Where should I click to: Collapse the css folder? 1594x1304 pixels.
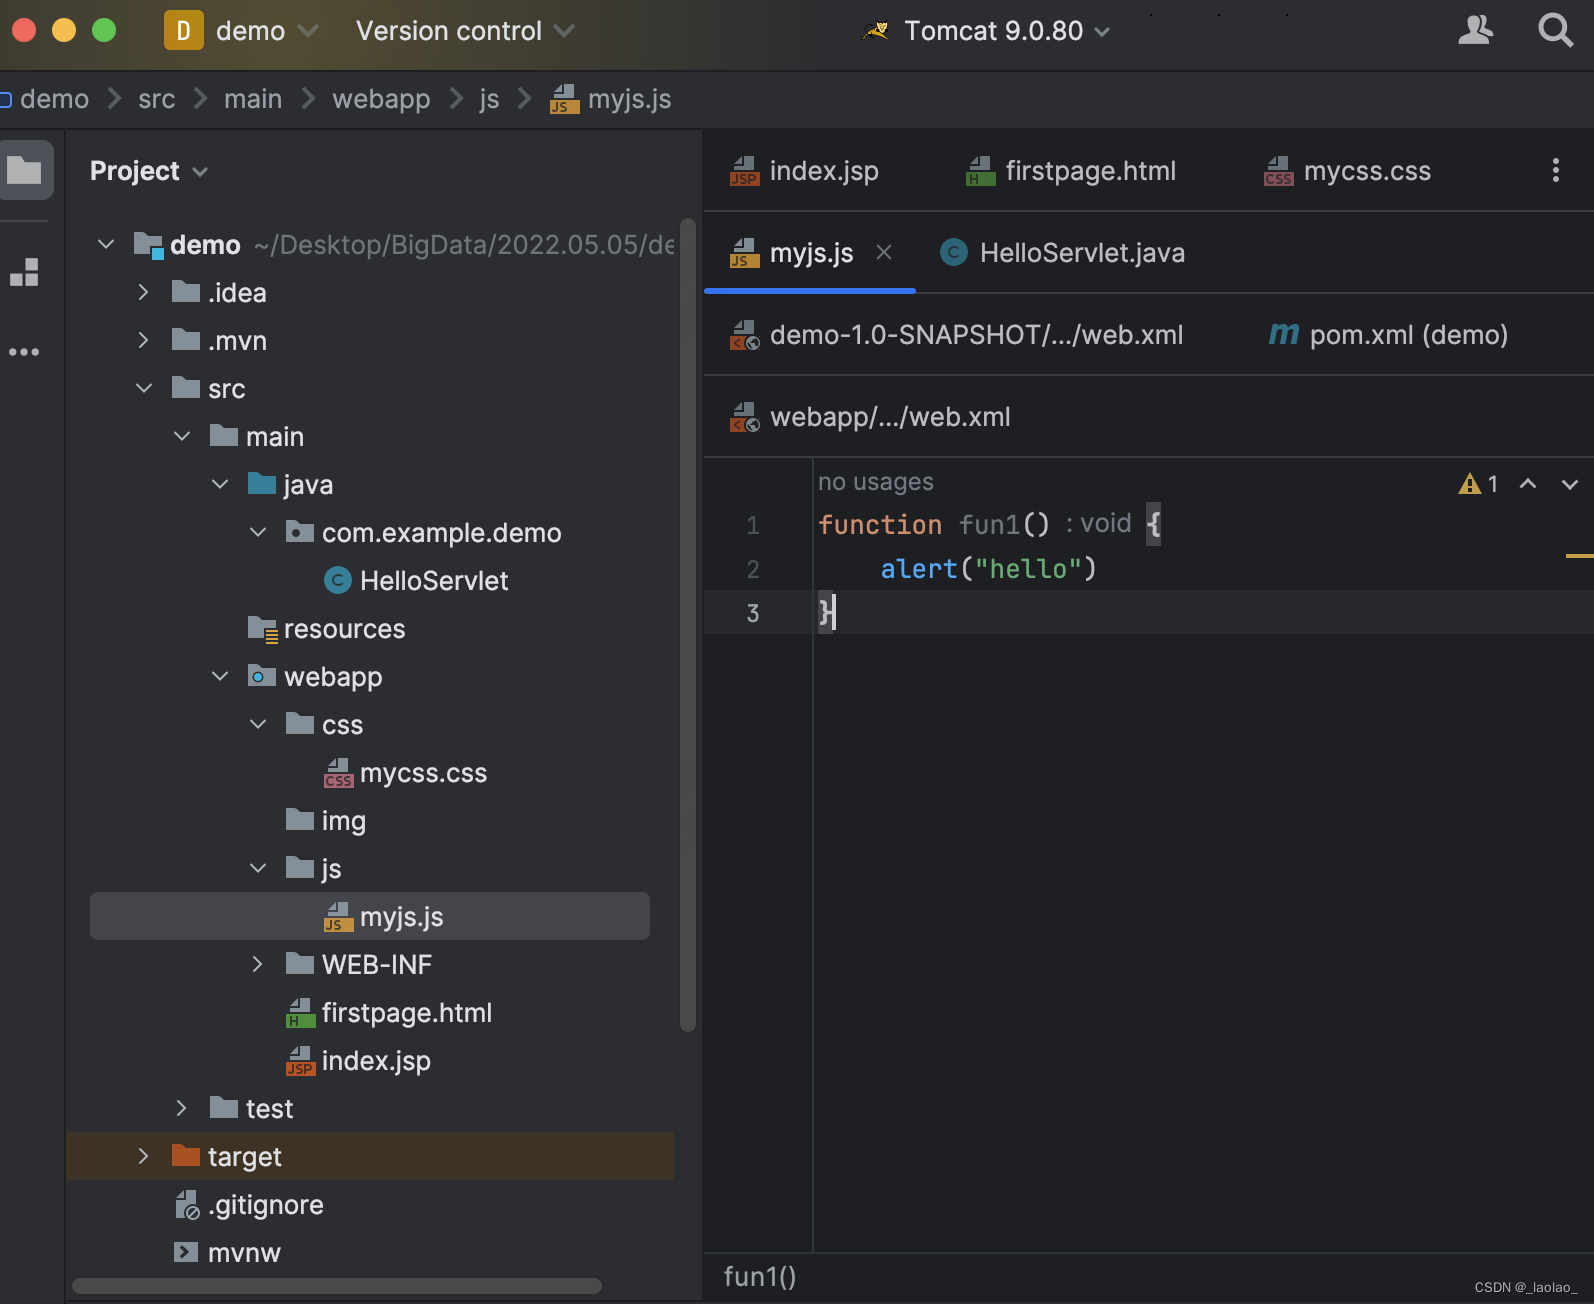[258, 724]
